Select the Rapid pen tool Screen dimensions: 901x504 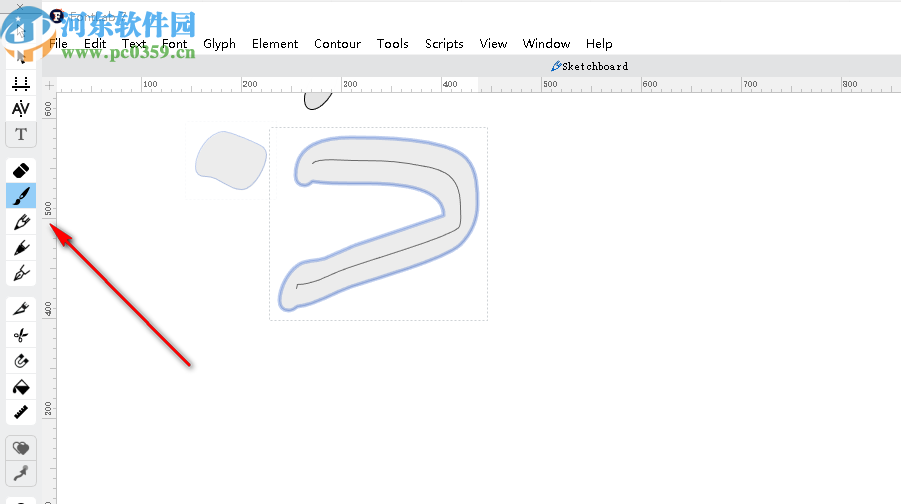click(21, 273)
